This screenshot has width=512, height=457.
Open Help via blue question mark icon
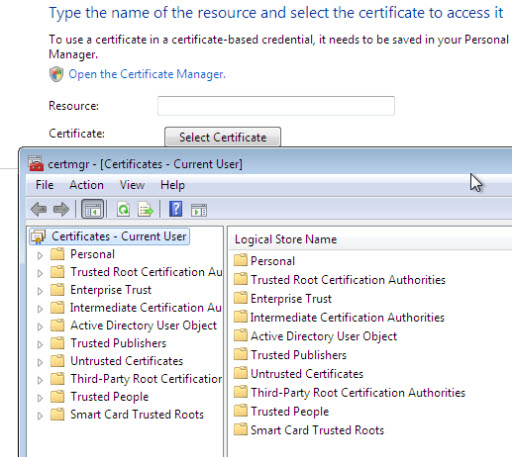coord(176,209)
